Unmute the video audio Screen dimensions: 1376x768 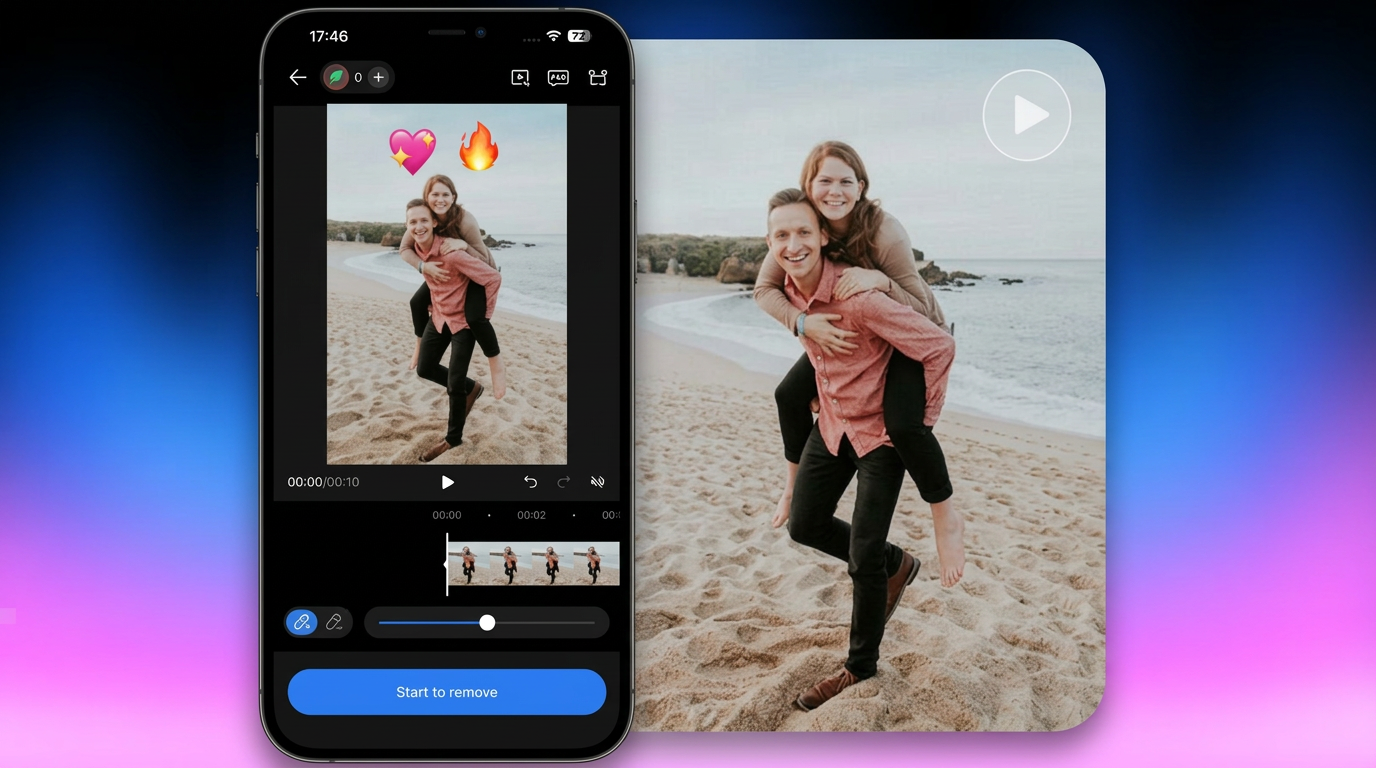pyautogui.click(x=597, y=482)
